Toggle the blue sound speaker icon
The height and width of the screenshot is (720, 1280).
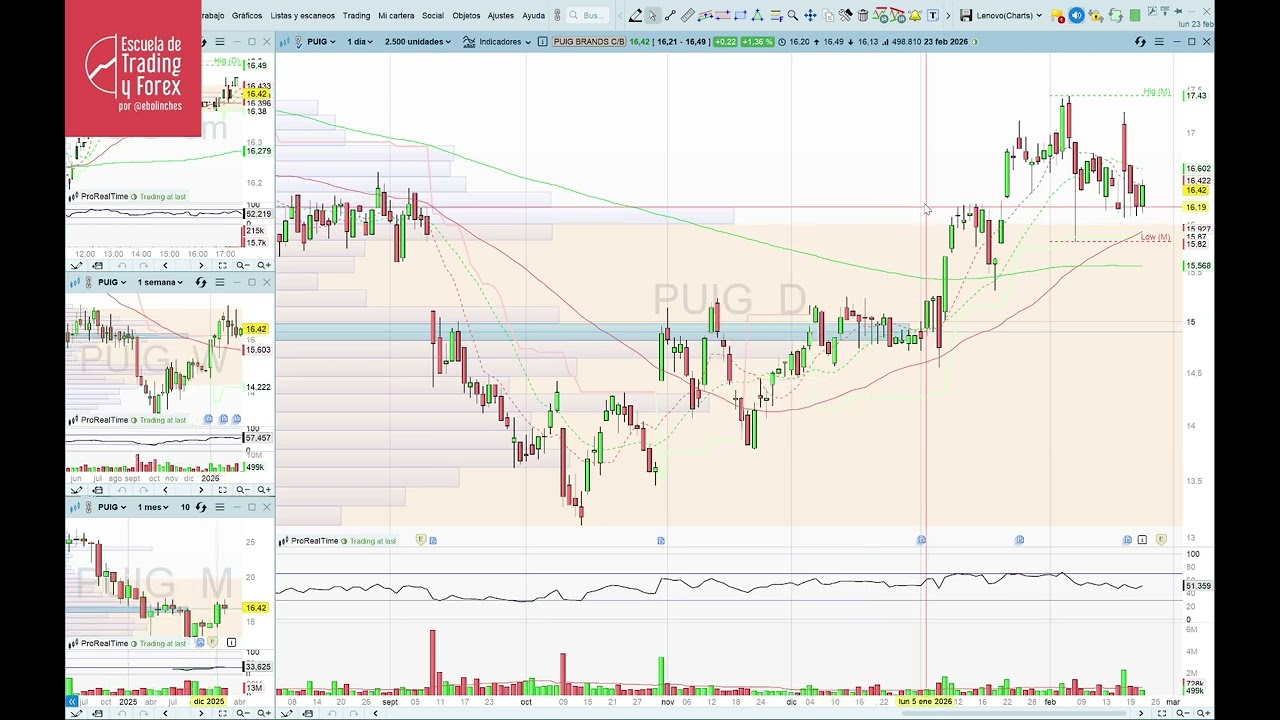[x=1076, y=15]
